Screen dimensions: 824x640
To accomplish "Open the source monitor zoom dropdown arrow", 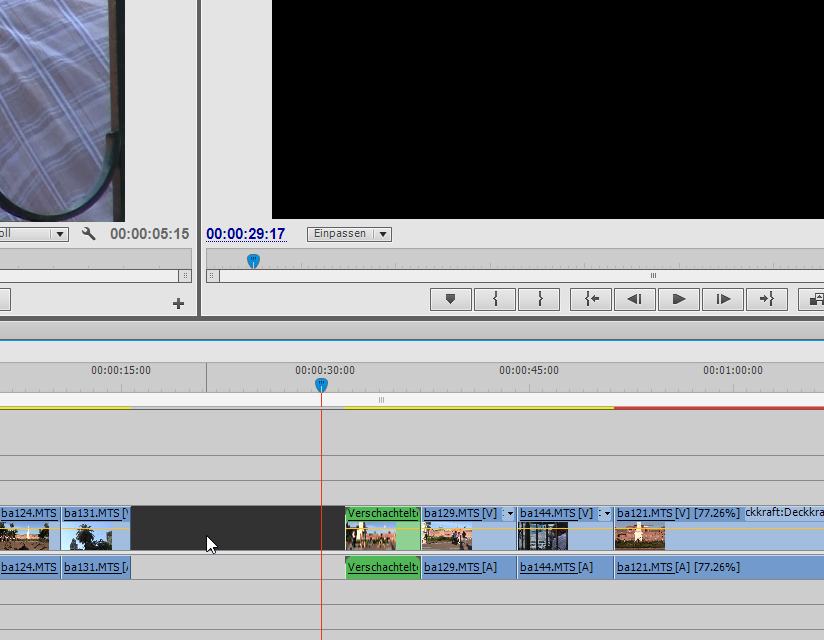I will [60, 234].
